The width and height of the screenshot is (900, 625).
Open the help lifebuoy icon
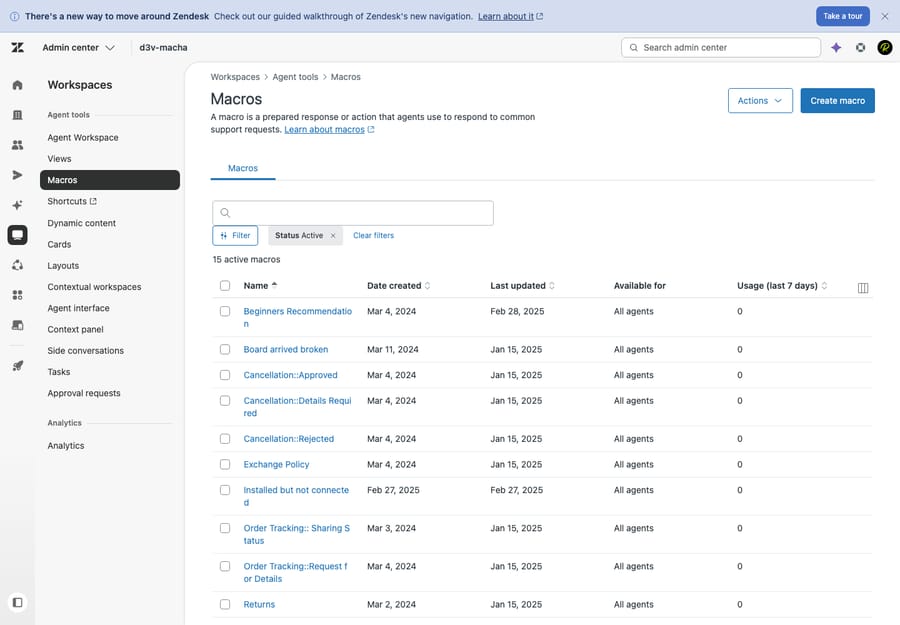(x=860, y=48)
